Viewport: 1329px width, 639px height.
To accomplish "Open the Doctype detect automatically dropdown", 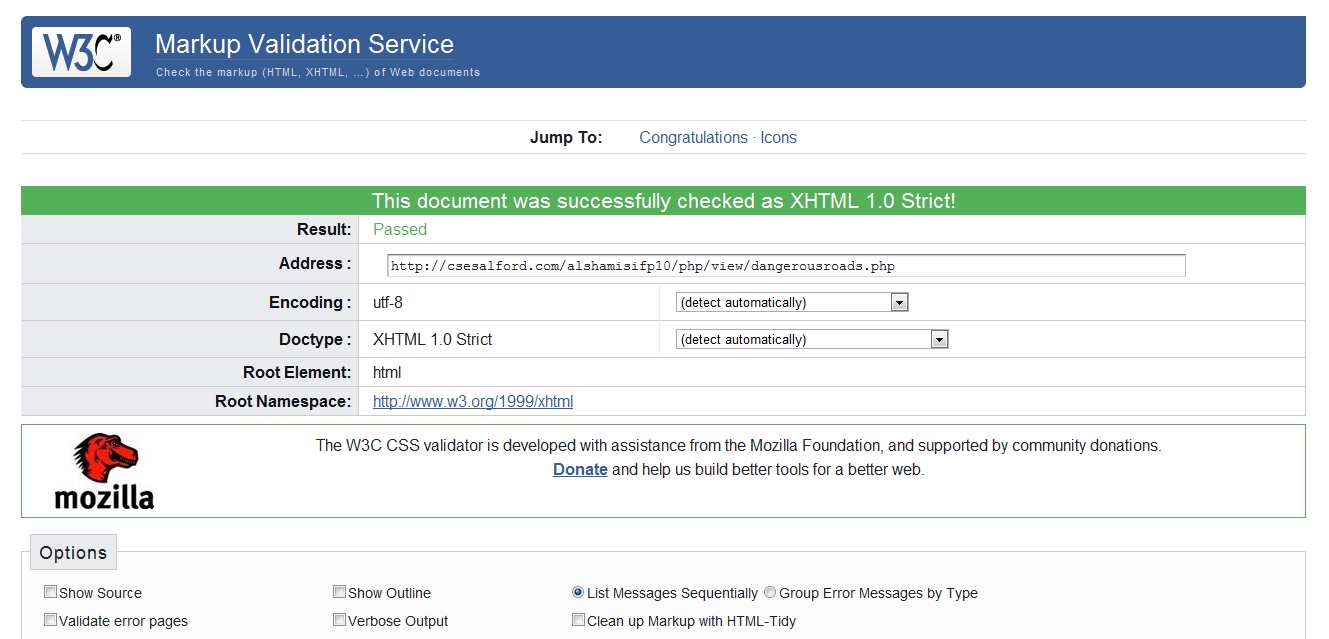I will 812,340.
